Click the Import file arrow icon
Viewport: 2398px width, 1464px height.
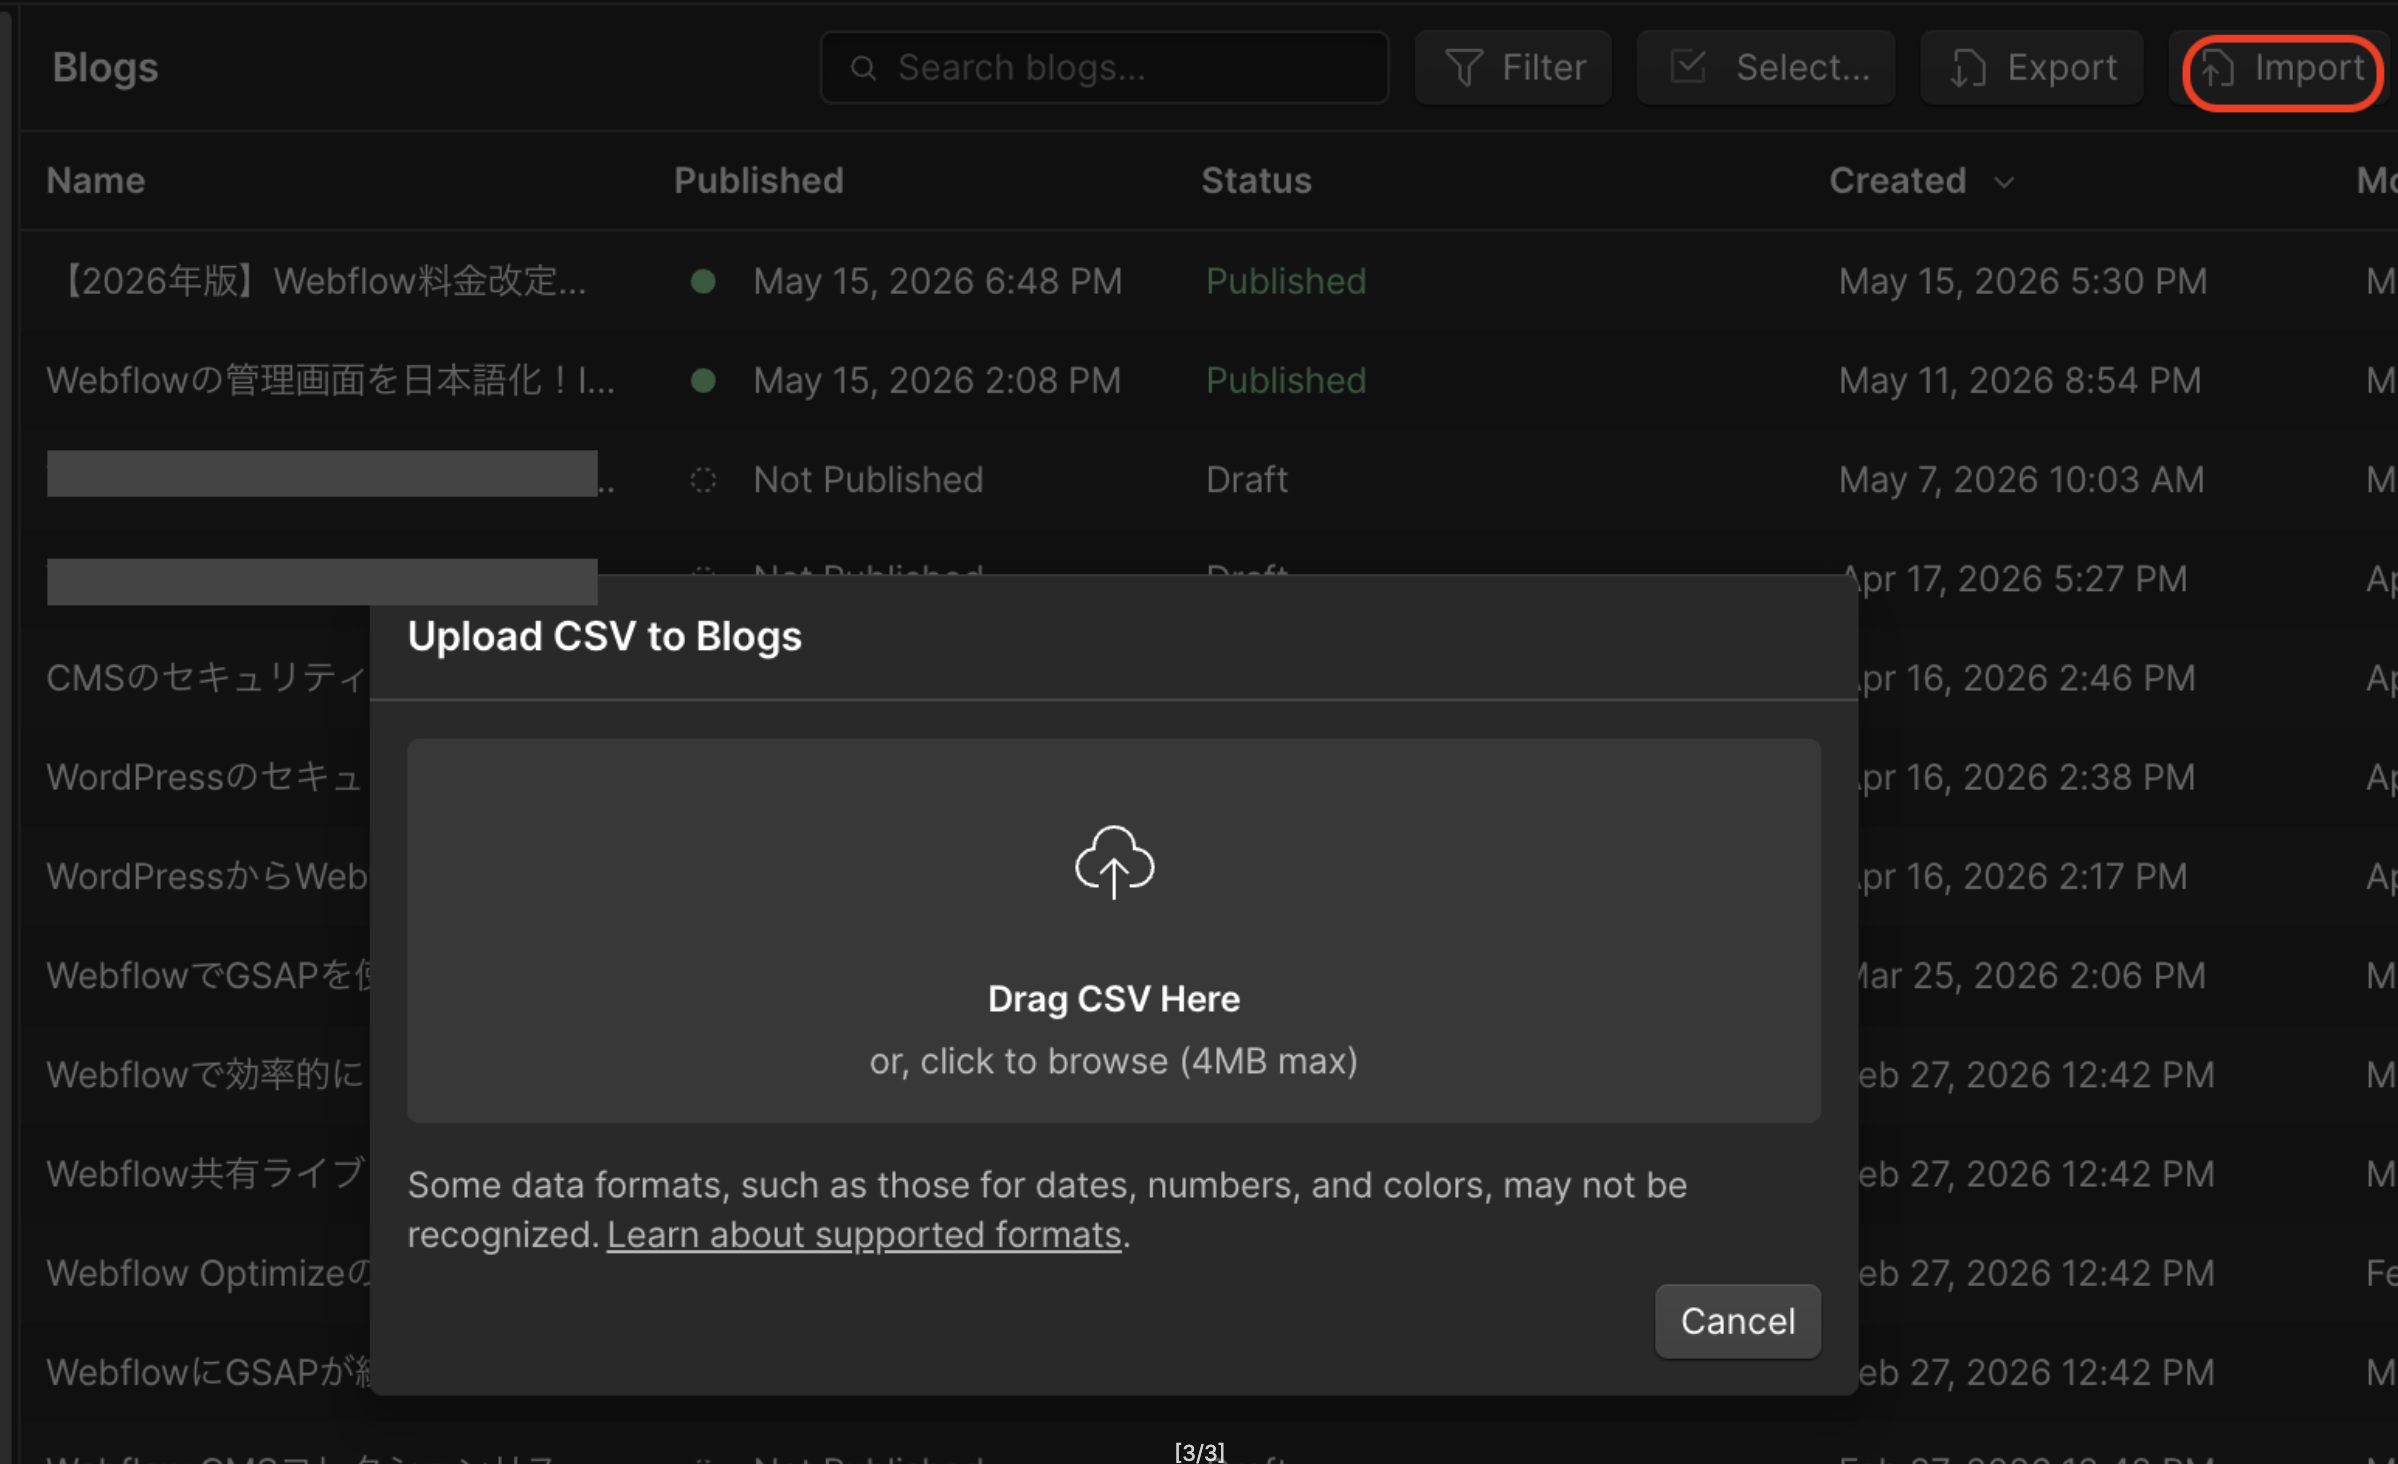tap(2217, 68)
